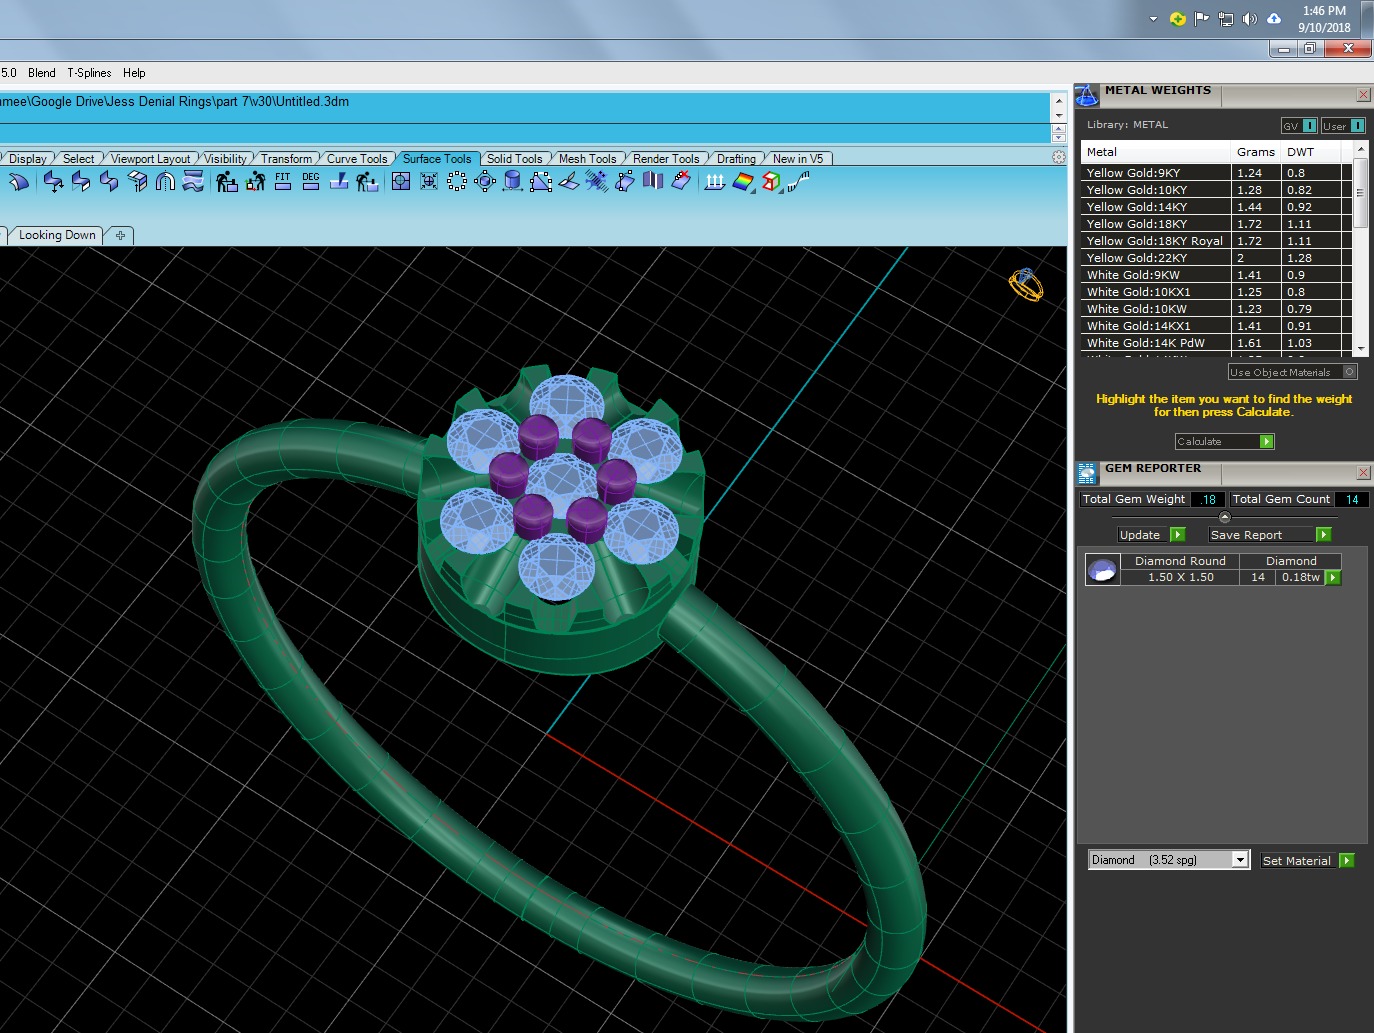The height and width of the screenshot is (1033, 1374).
Task: Click the diamond gem thumbnail in report
Action: click(x=1102, y=570)
